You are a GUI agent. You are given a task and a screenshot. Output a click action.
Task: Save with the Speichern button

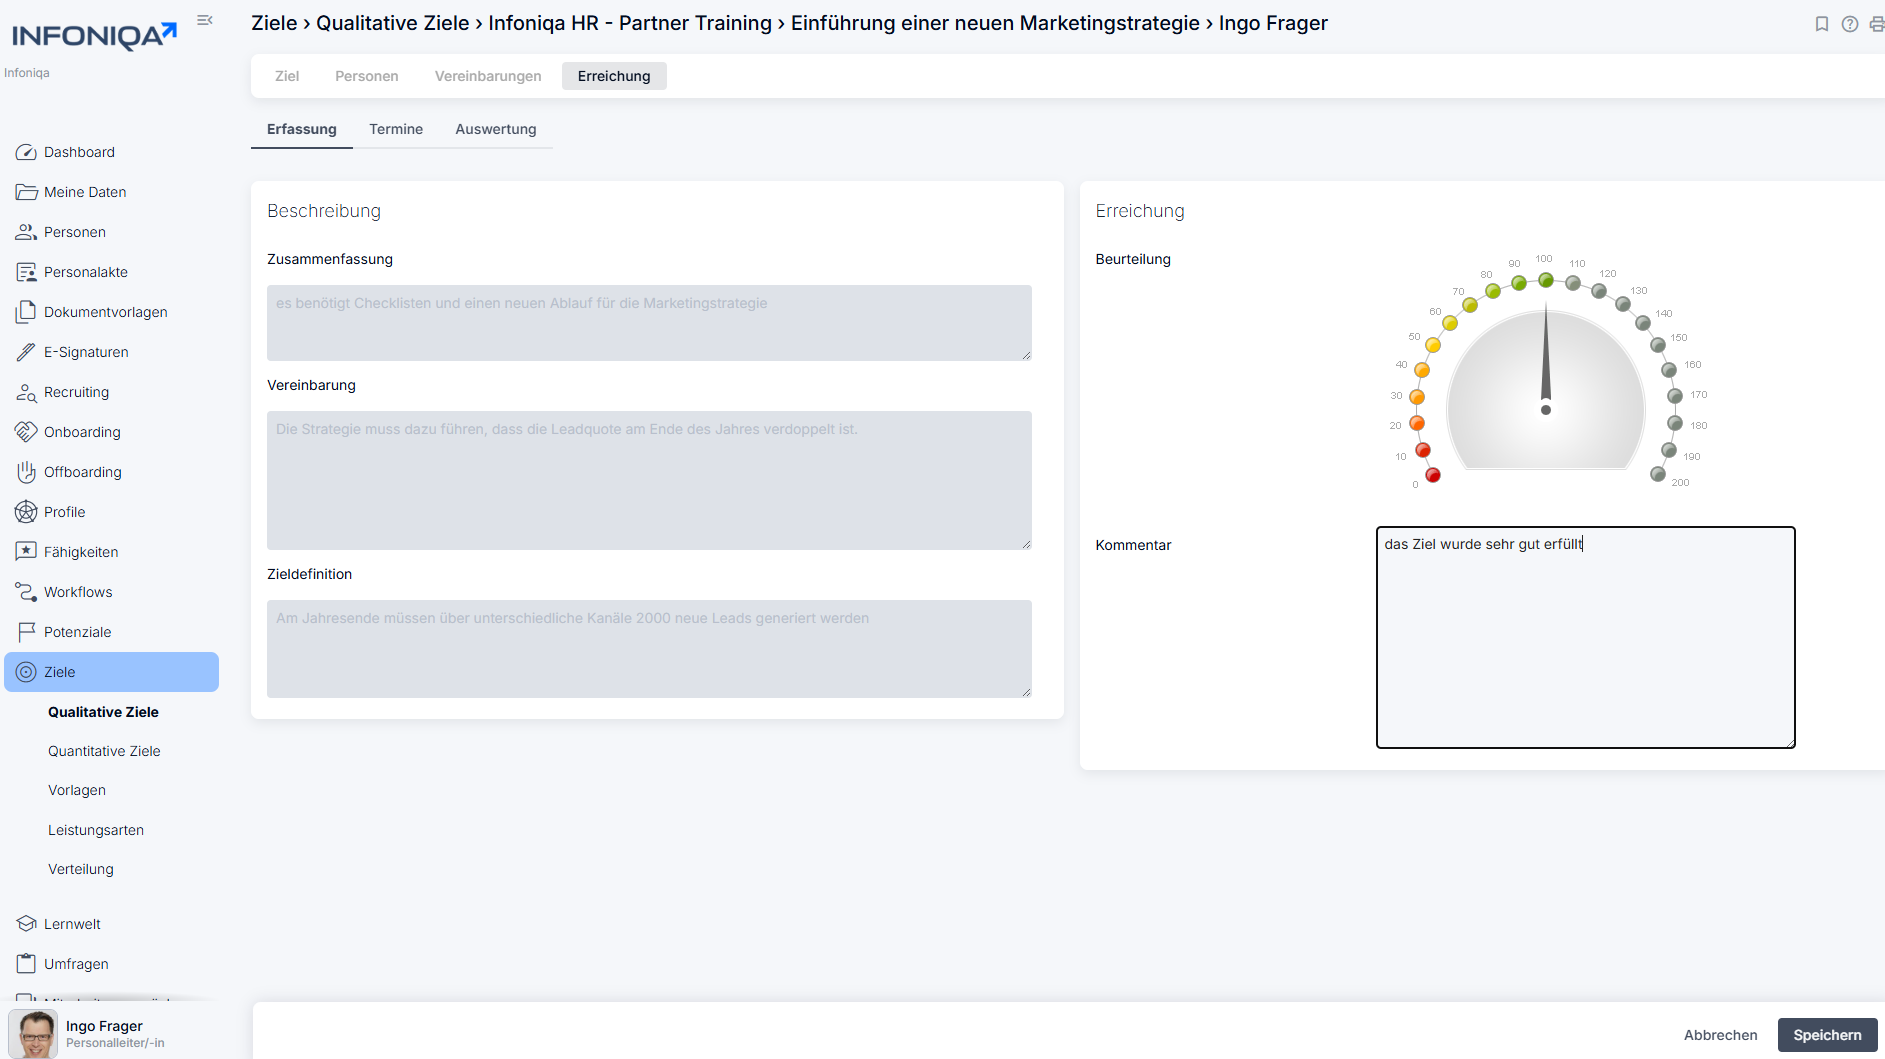pyautogui.click(x=1827, y=1035)
